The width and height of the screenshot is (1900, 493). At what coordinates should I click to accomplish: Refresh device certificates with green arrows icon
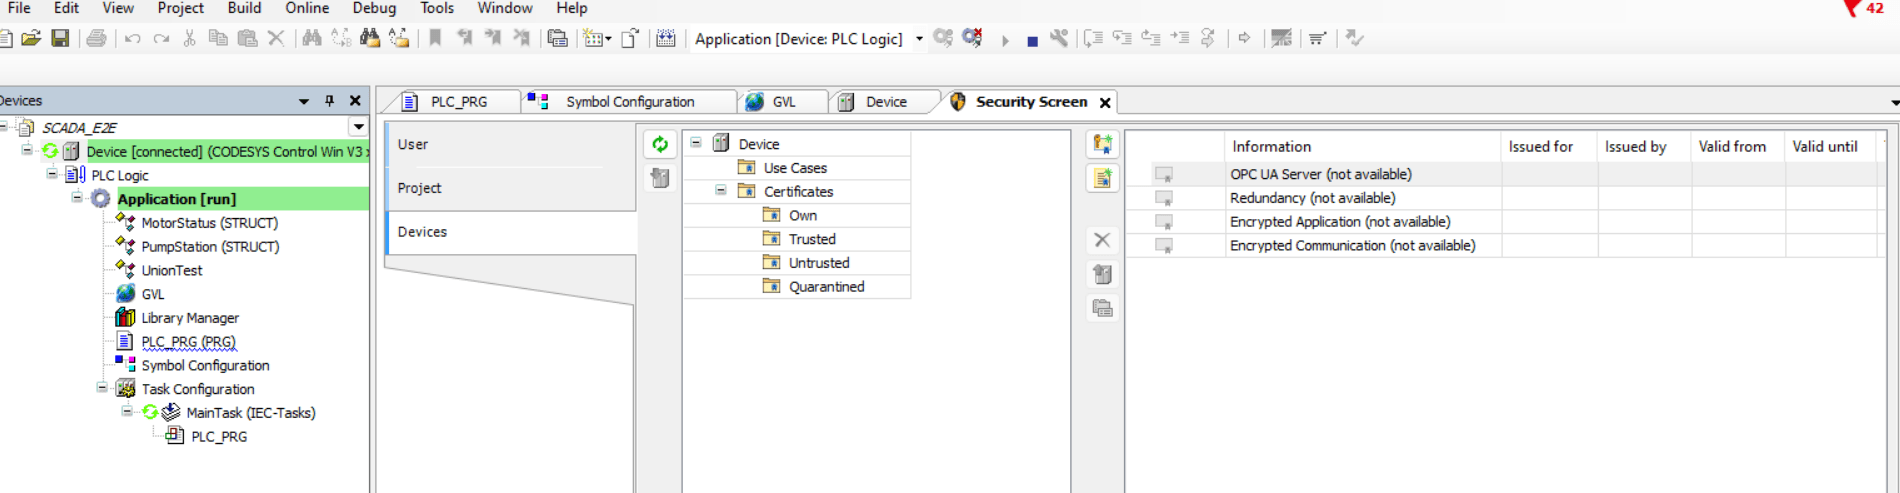pyautogui.click(x=660, y=145)
